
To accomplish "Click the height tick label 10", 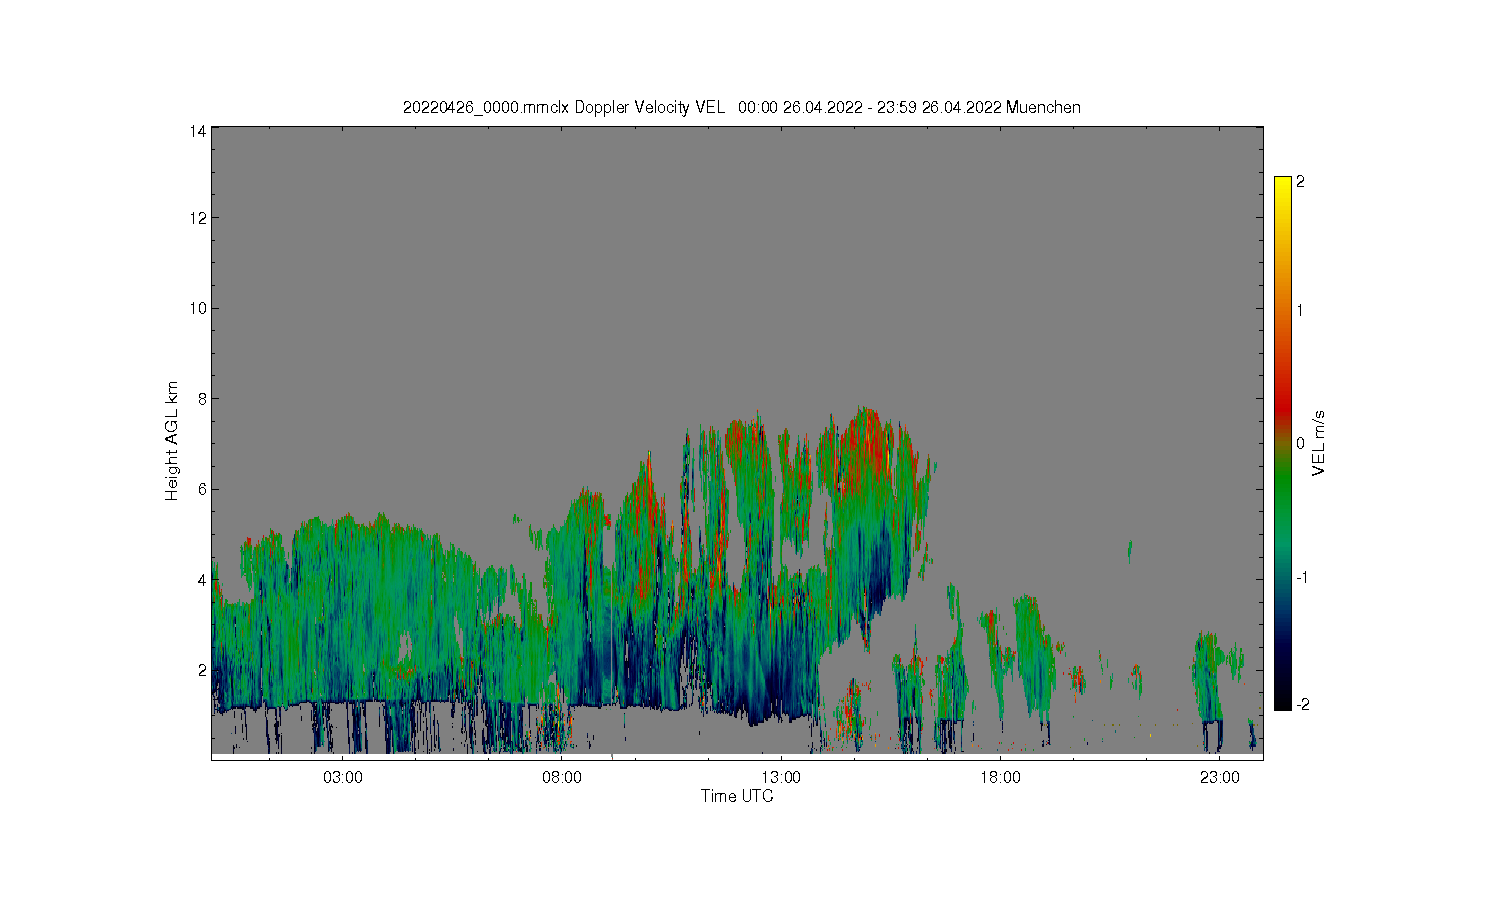I will (x=198, y=308).
